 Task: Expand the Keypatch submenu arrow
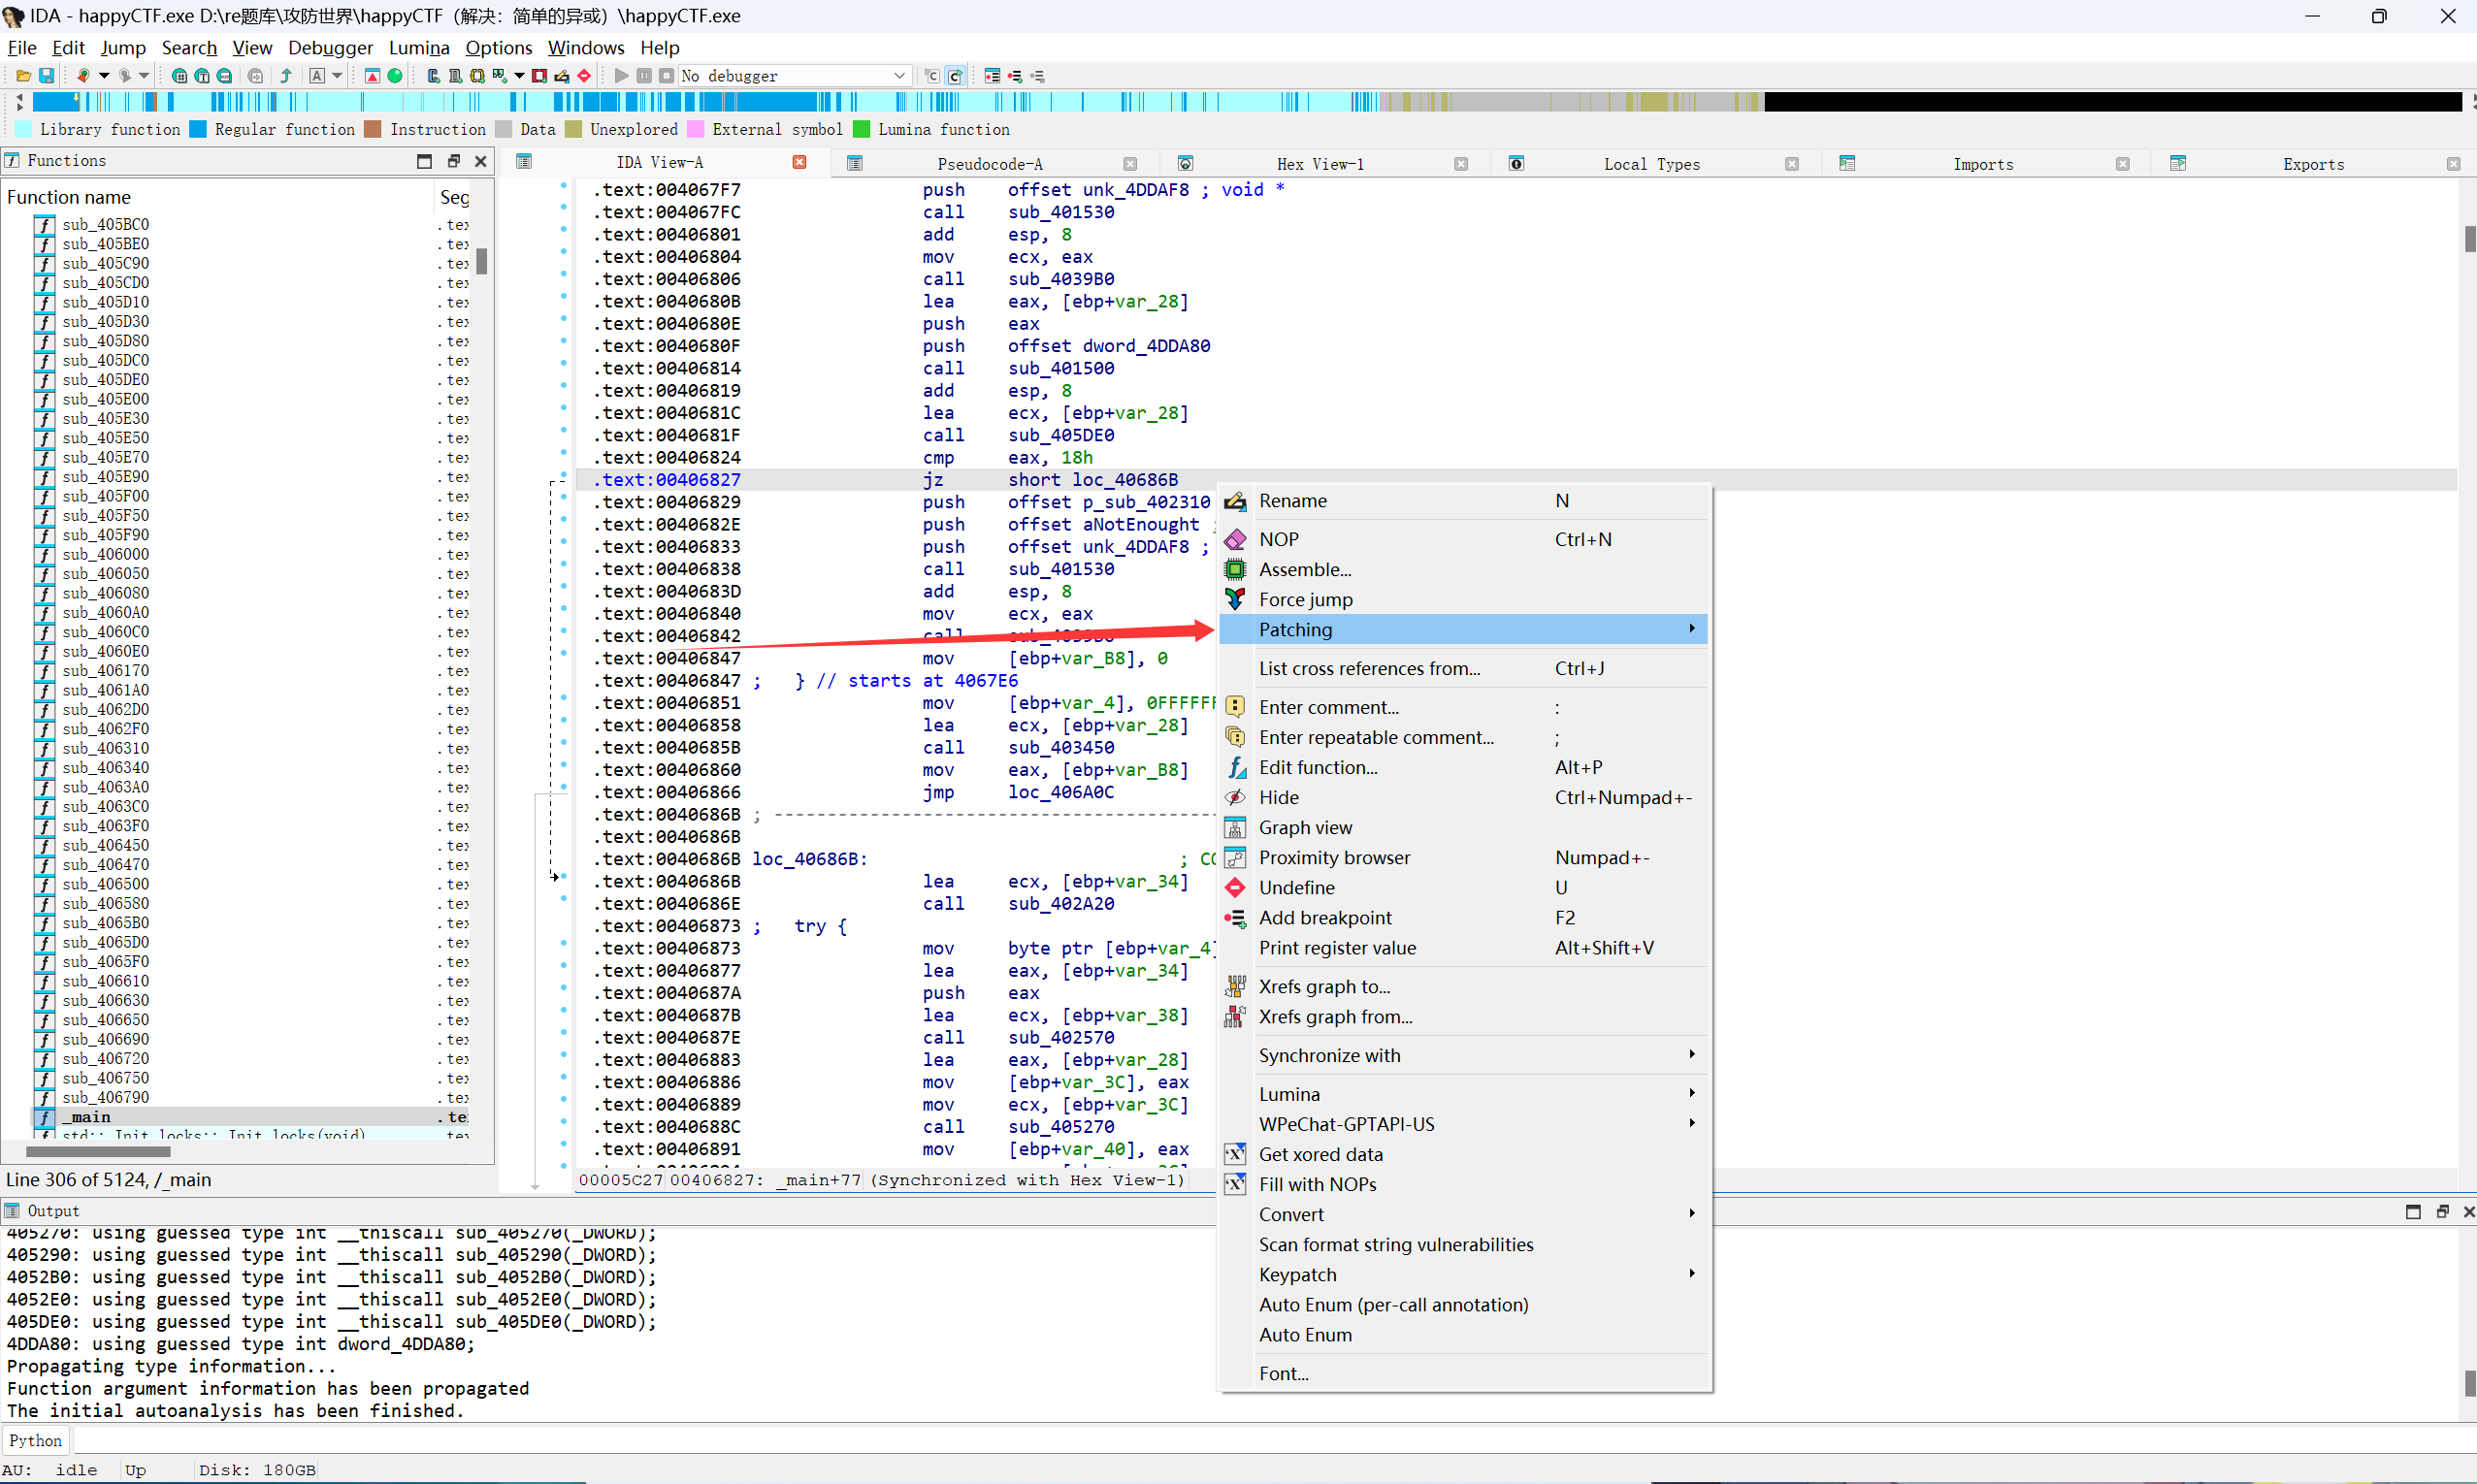click(x=1691, y=1274)
